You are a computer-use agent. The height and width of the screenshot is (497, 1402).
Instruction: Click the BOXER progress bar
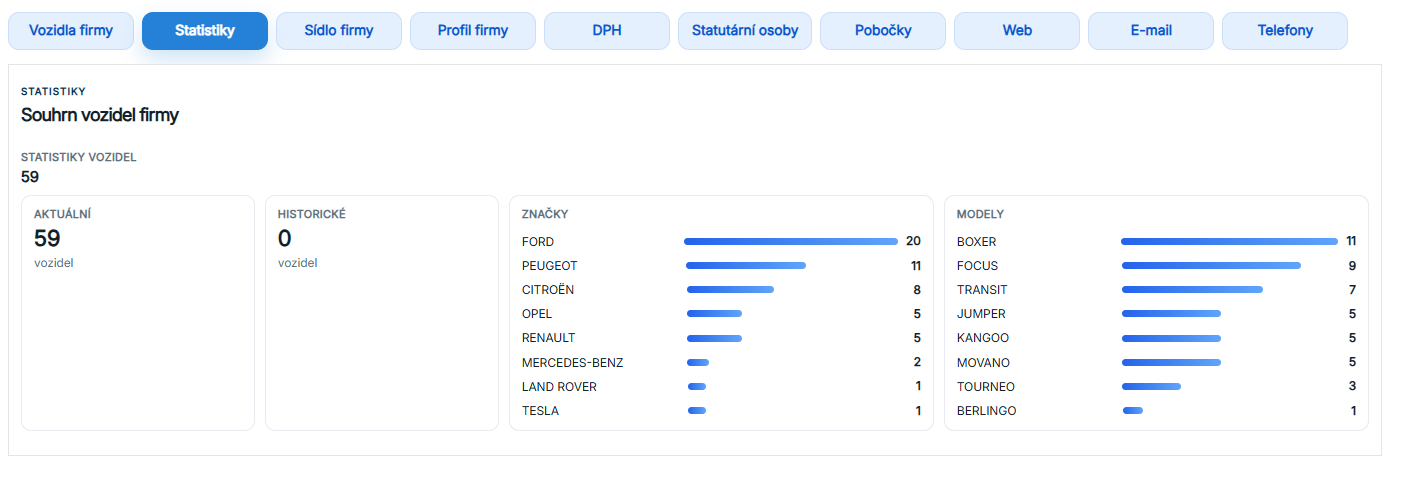pos(1229,241)
